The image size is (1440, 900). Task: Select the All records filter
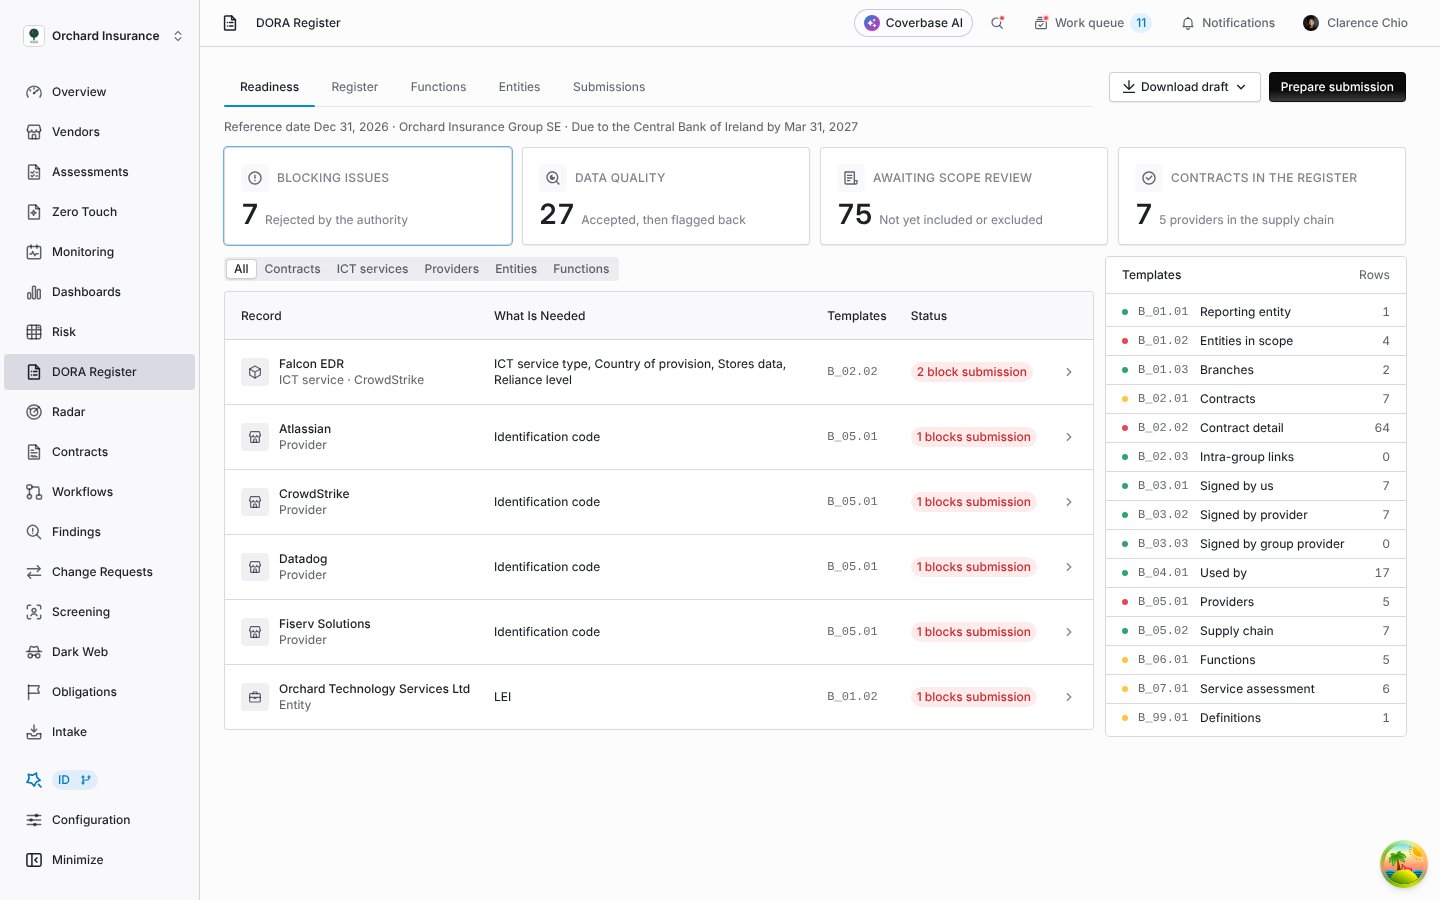[241, 269]
